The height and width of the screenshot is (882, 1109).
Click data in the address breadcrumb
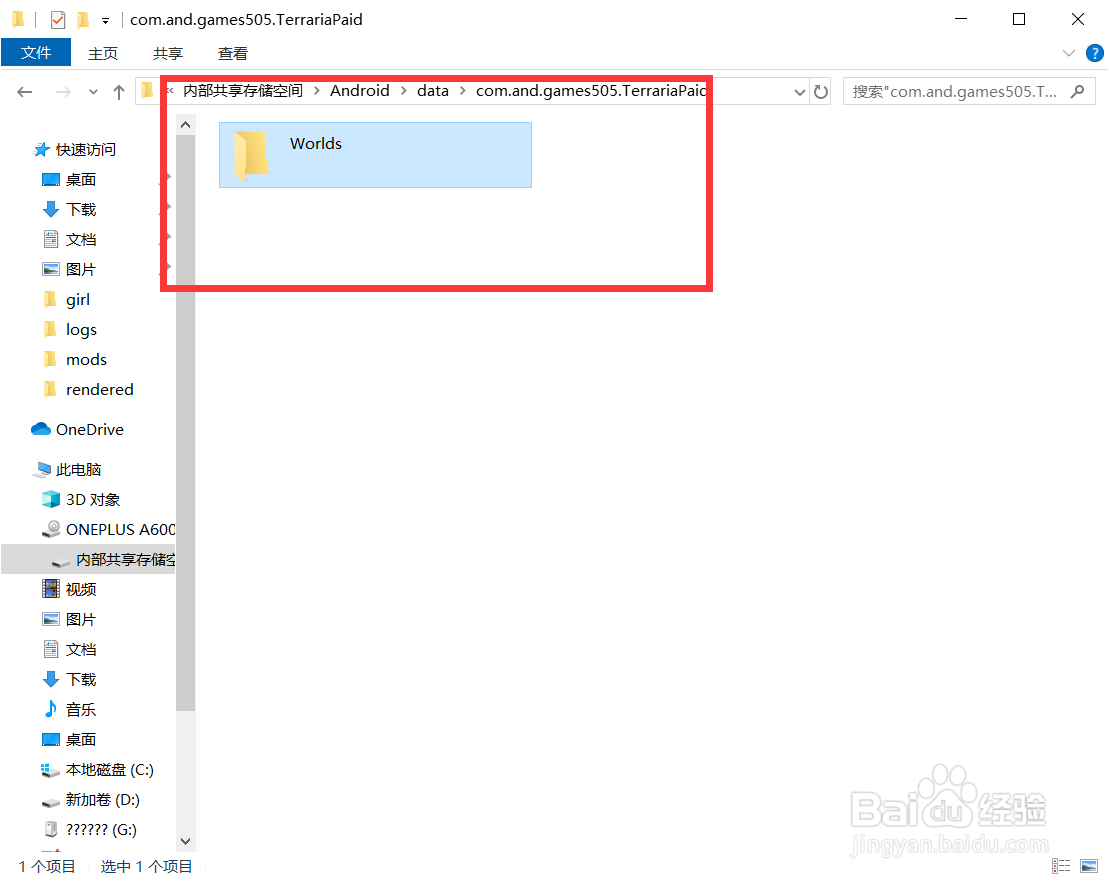tap(433, 91)
